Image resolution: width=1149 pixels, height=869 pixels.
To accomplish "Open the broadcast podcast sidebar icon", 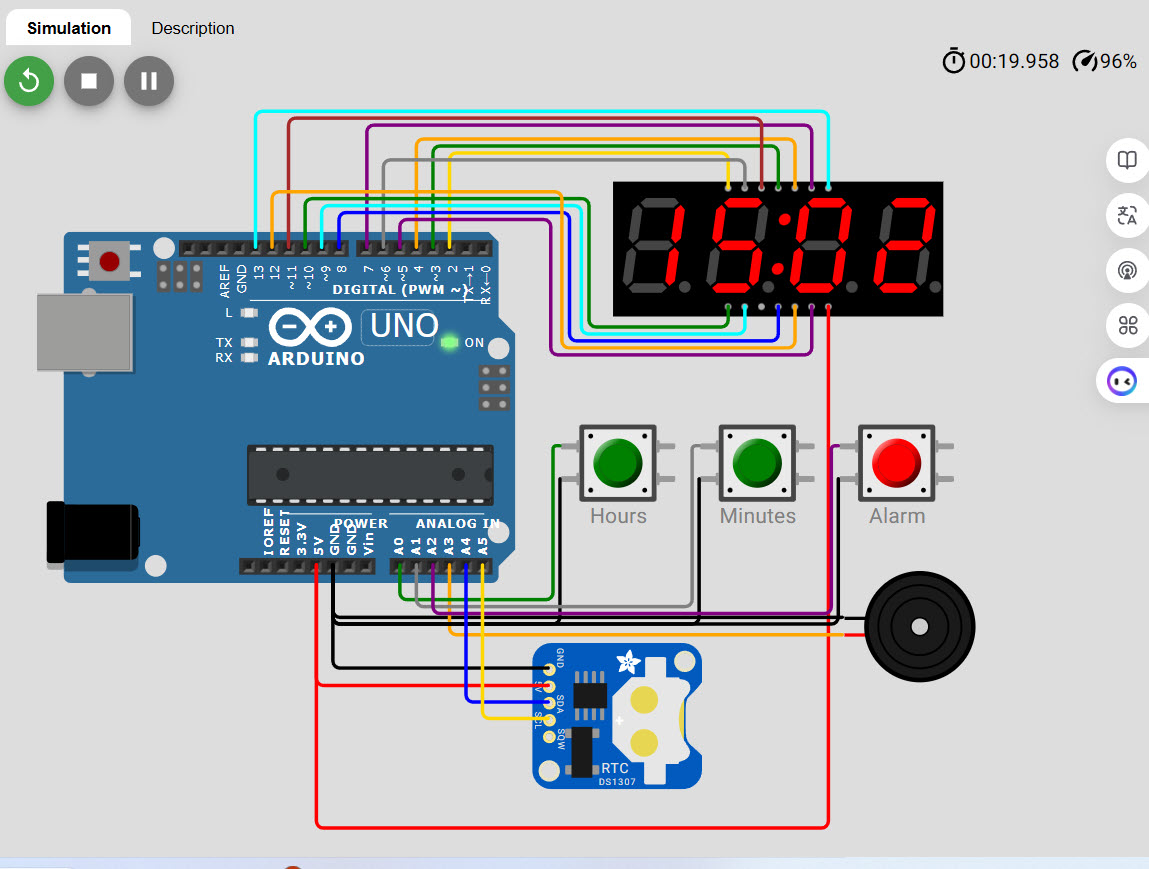I will [1127, 270].
